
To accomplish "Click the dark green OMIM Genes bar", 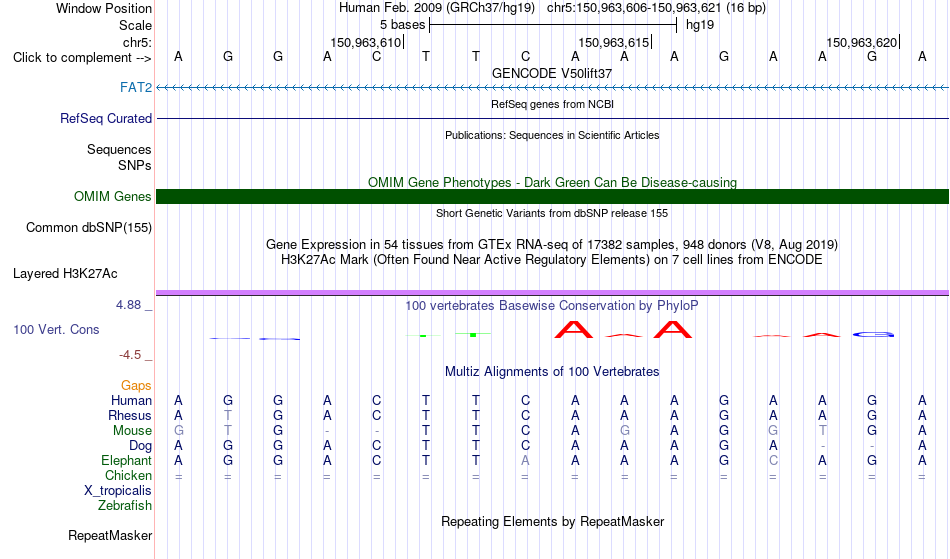I will coord(552,196).
